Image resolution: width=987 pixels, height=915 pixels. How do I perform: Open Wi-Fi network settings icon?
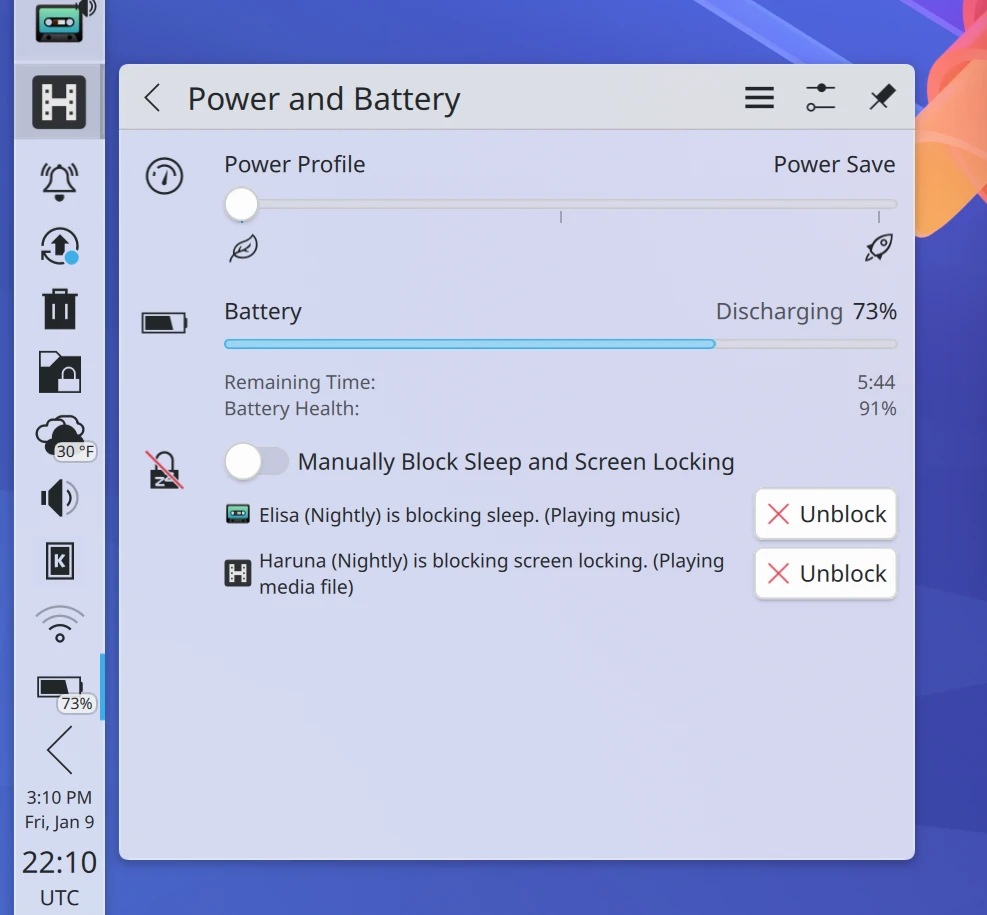click(x=59, y=623)
